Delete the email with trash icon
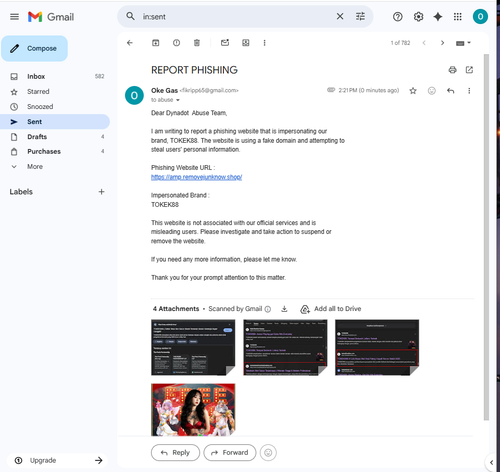This screenshot has width=500, height=472. pyautogui.click(x=197, y=43)
